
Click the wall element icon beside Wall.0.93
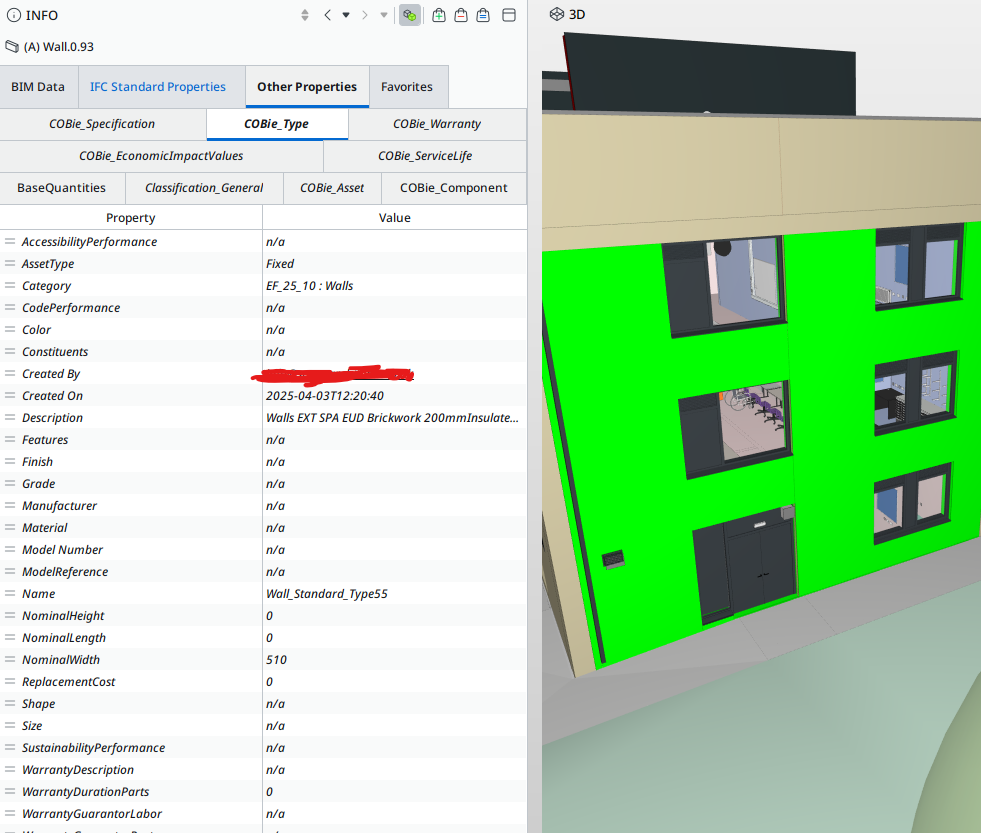[x=12, y=46]
